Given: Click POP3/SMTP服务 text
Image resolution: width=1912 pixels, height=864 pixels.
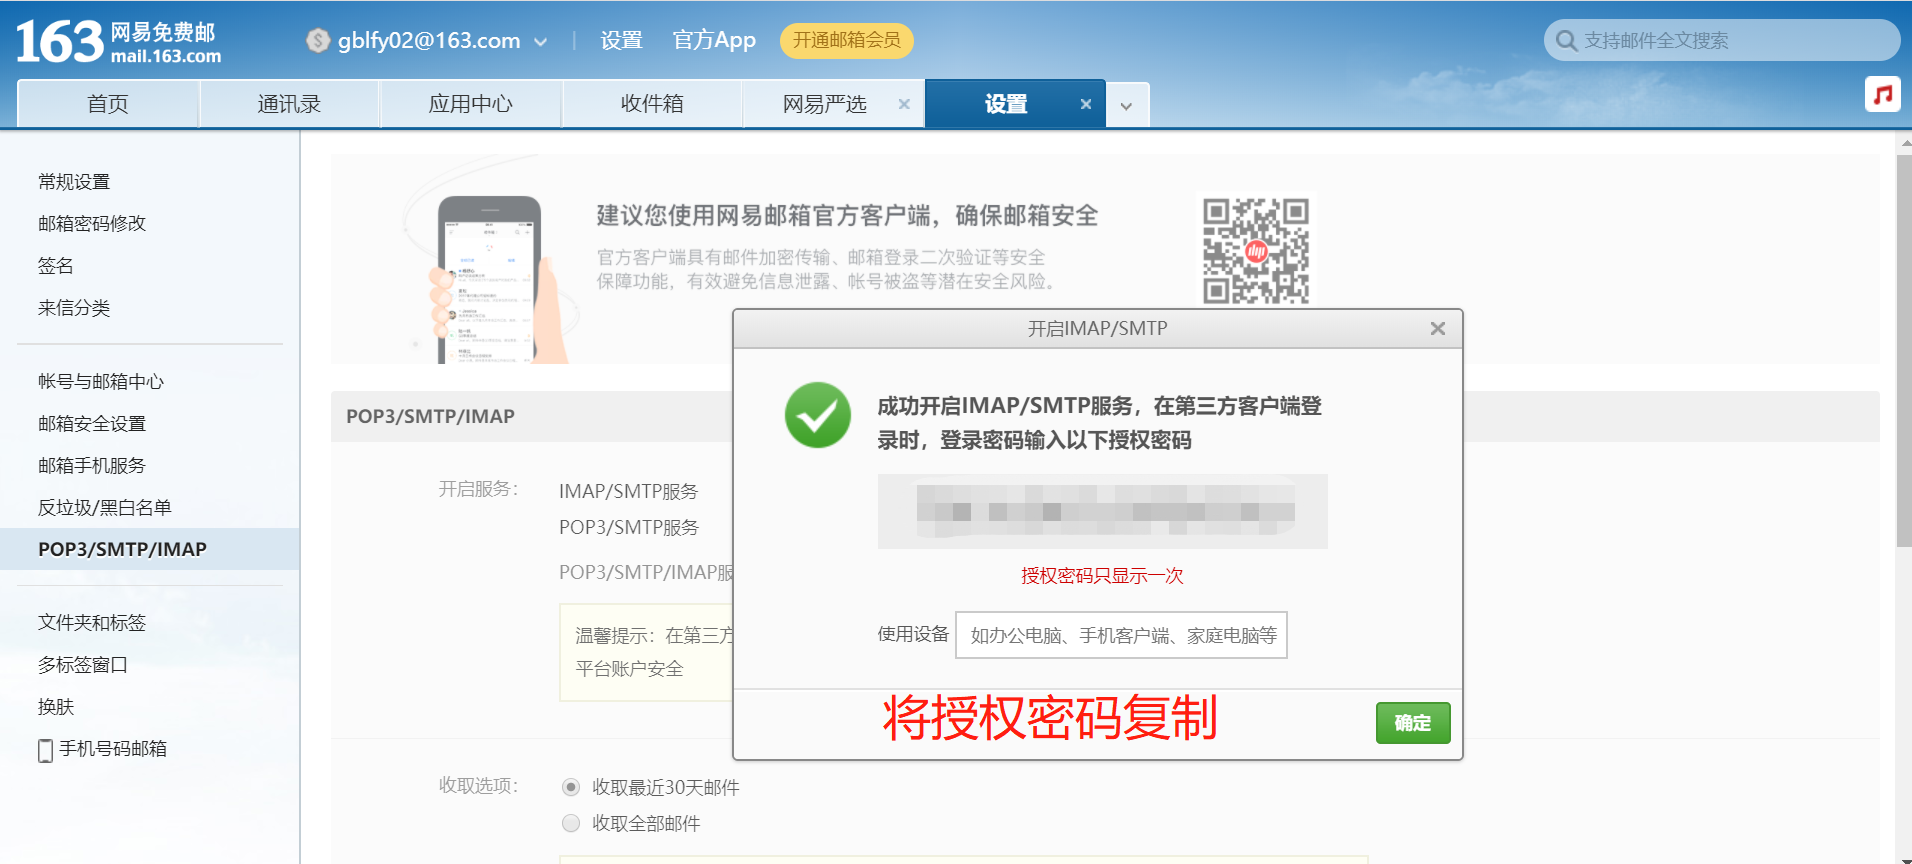Looking at the screenshot, I should [629, 527].
